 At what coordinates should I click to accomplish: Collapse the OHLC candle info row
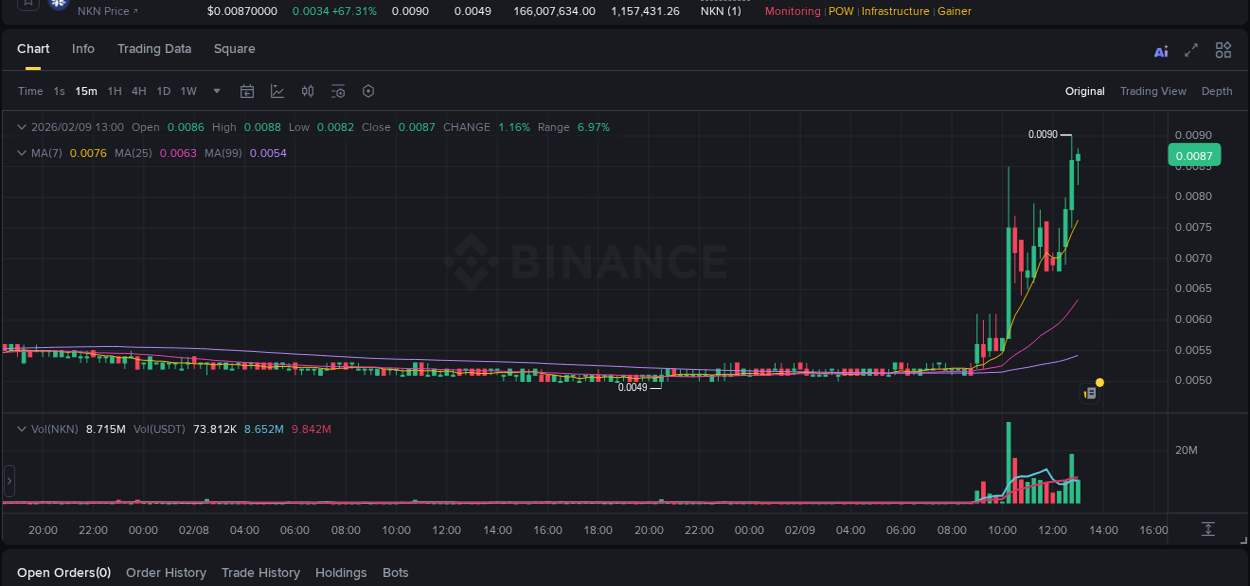(x=20, y=127)
